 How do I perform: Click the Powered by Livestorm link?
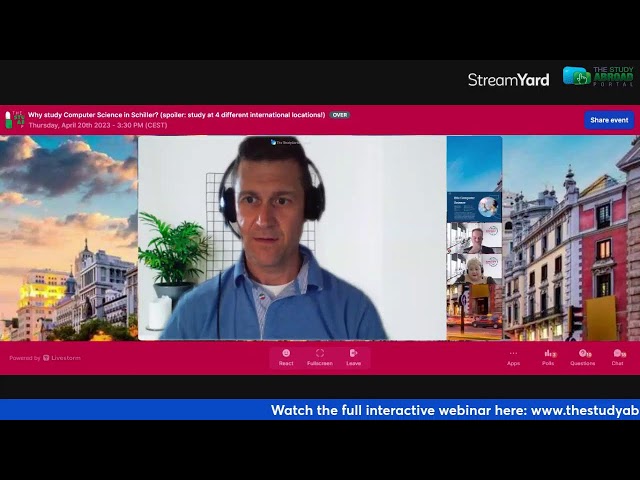45,358
